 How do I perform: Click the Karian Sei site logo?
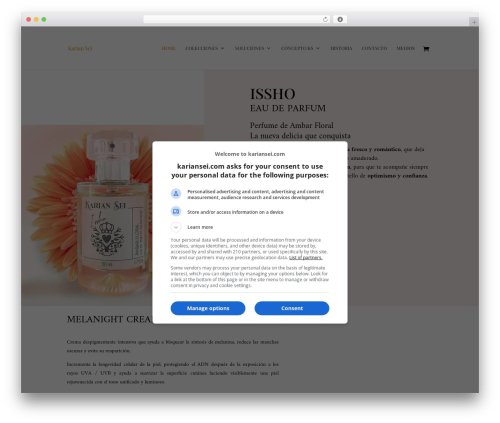click(x=80, y=48)
